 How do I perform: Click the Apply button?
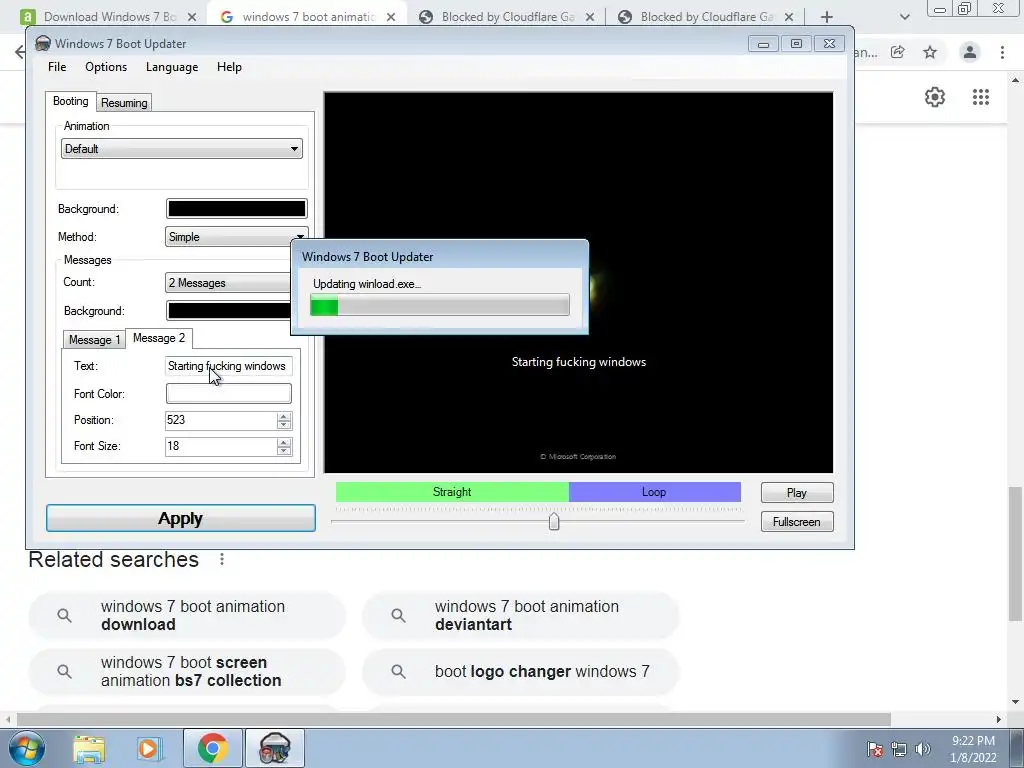(181, 519)
